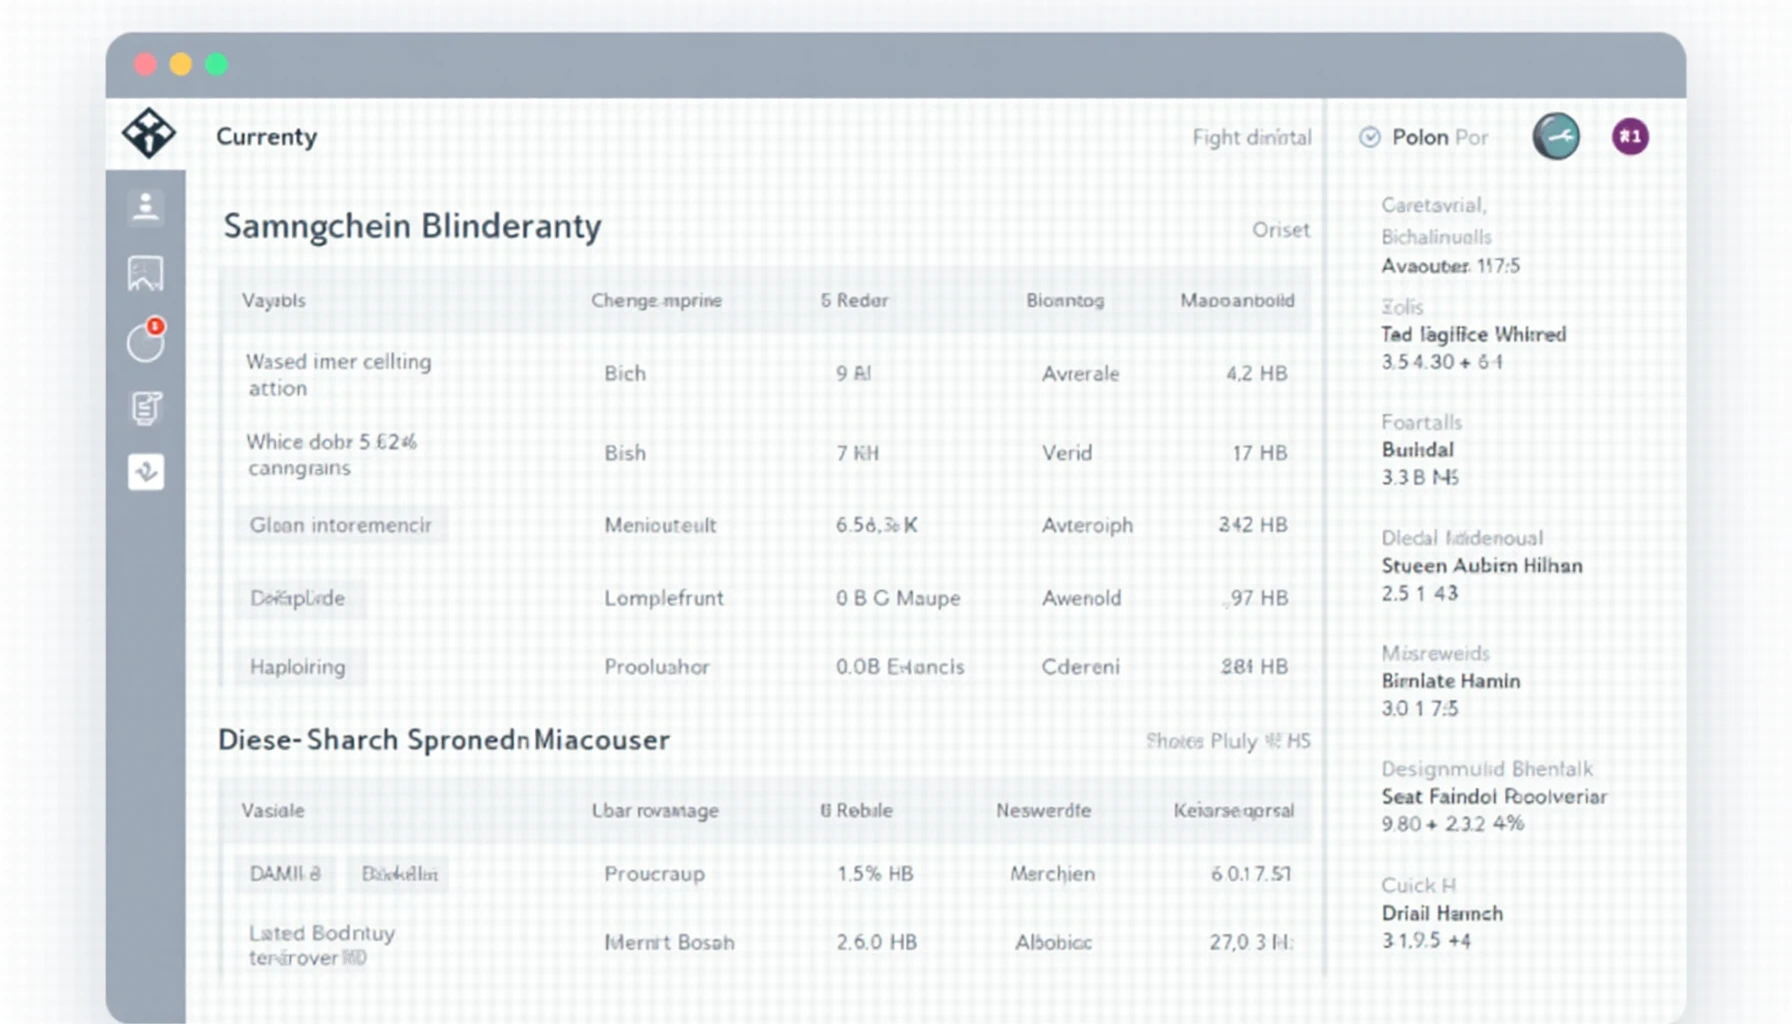1792x1024 pixels.
Task: Click the 2.6.0 HB value
Action: (x=876, y=942)
